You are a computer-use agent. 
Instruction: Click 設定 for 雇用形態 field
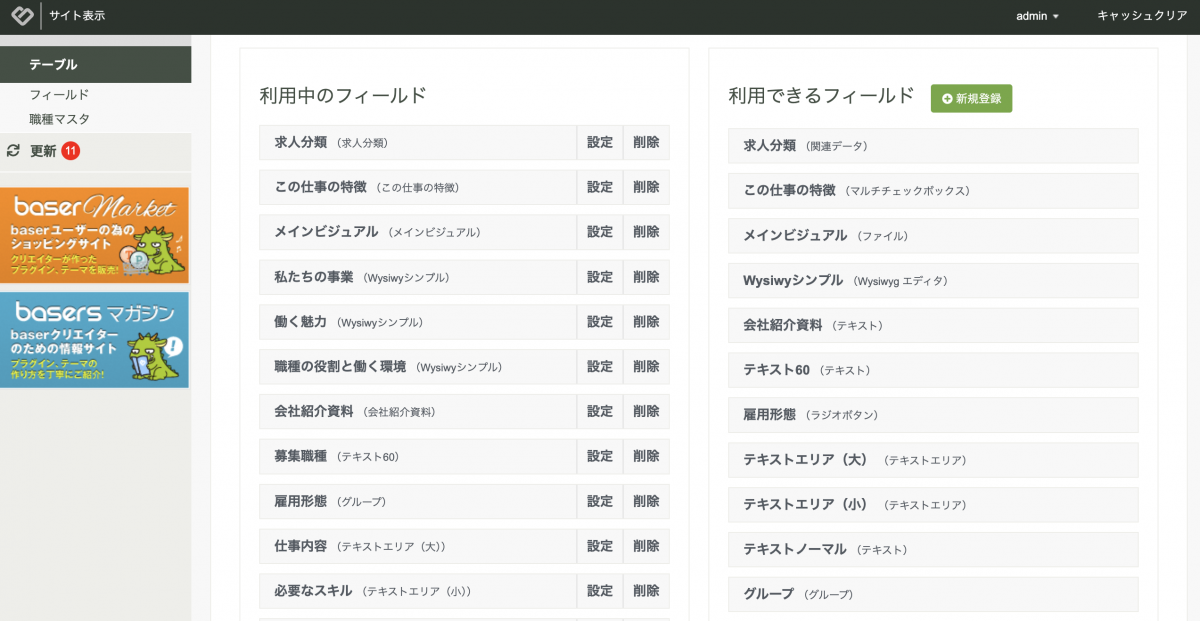coord(600,501)
